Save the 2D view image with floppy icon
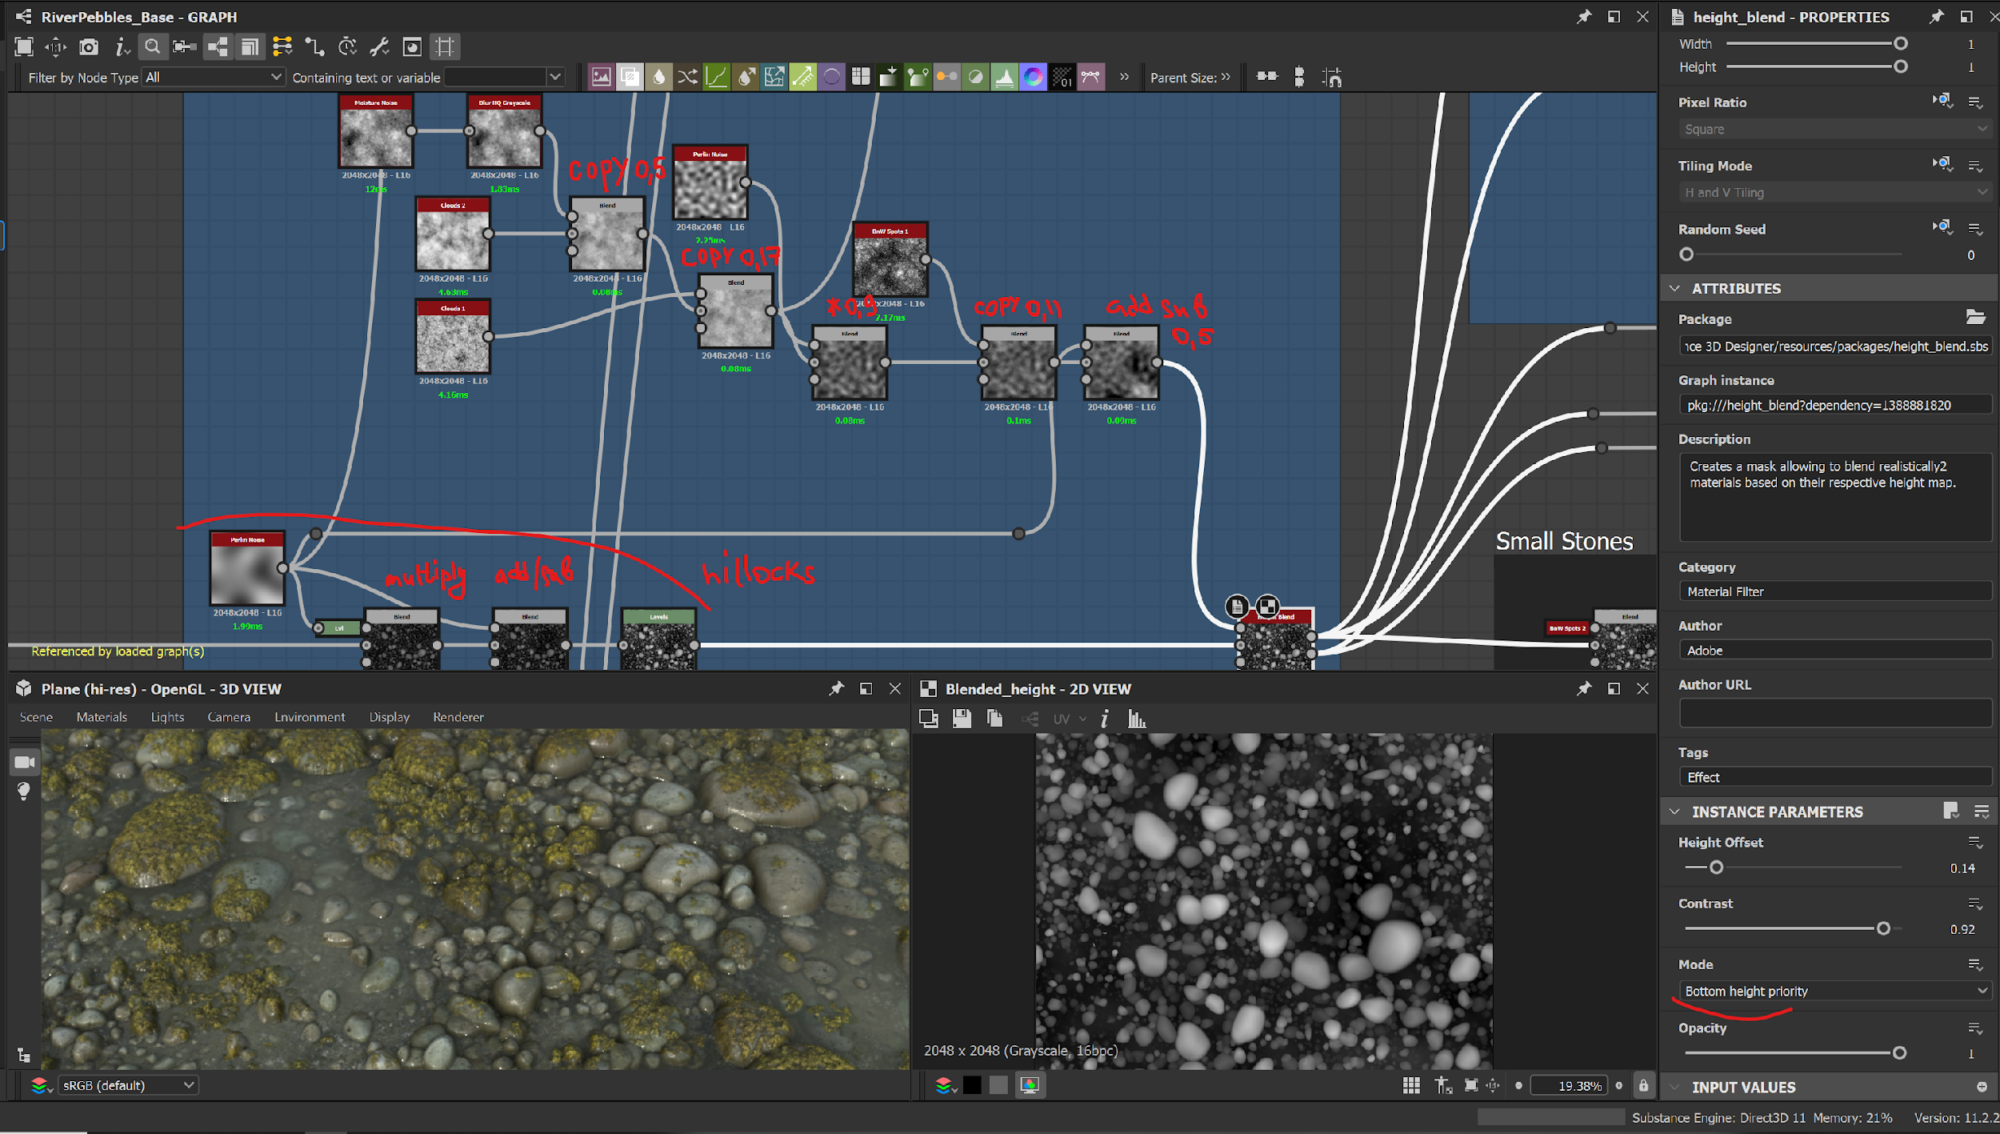This screenshot has width=2000, height=1134. (961, 718)
